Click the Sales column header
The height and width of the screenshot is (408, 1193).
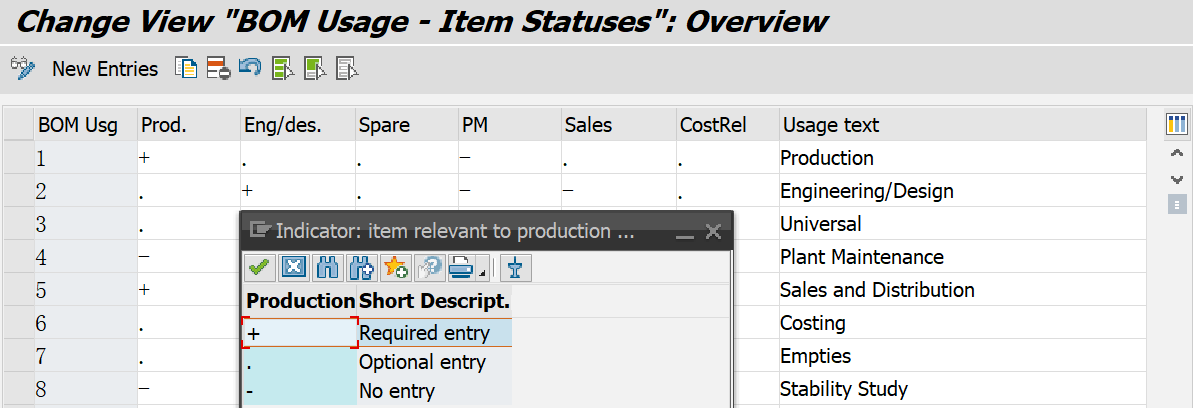(x=619, y=125)
